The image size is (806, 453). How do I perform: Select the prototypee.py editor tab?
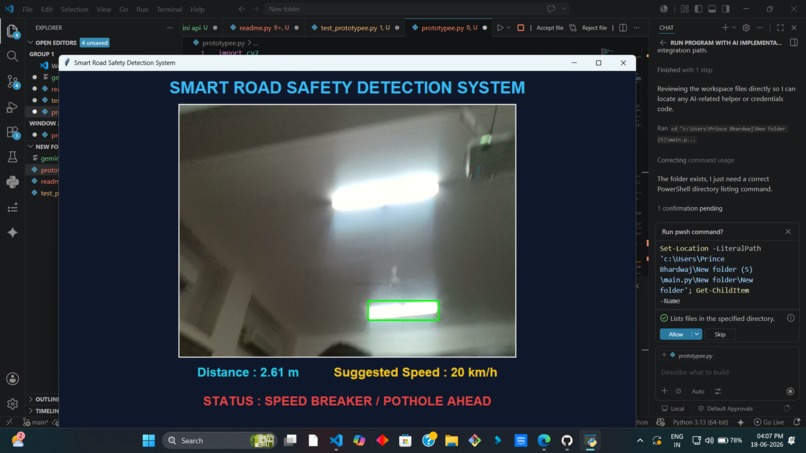click(449, 28)
